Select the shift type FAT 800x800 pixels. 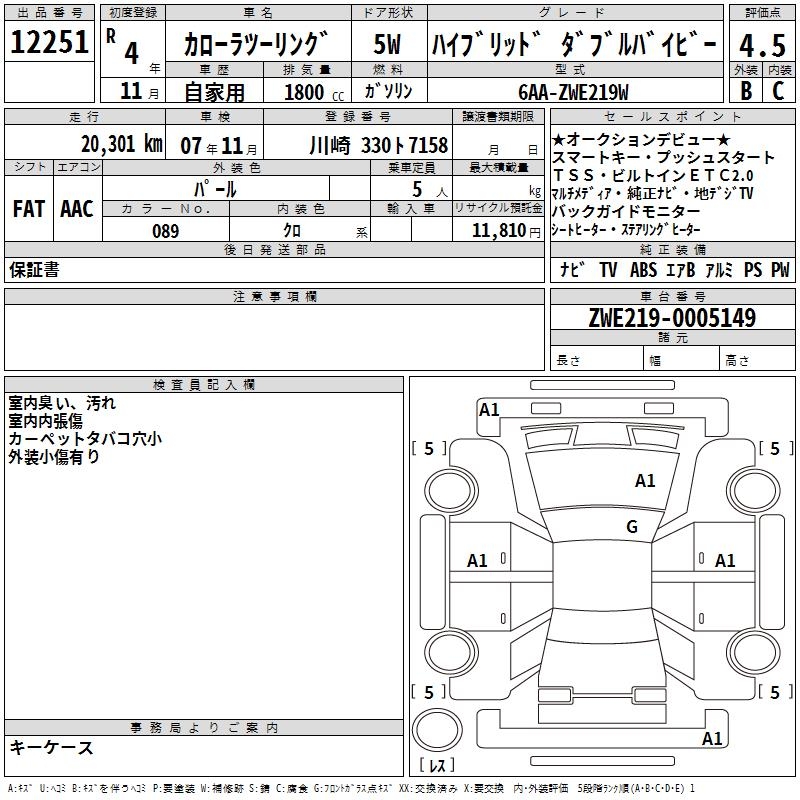coord(29,209)
